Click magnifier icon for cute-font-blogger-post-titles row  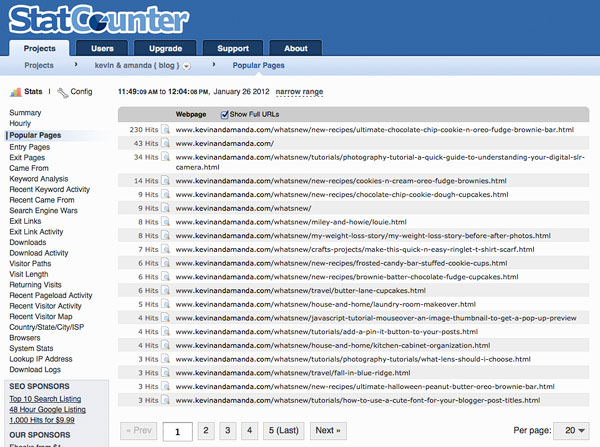click(x=165, y=400)
